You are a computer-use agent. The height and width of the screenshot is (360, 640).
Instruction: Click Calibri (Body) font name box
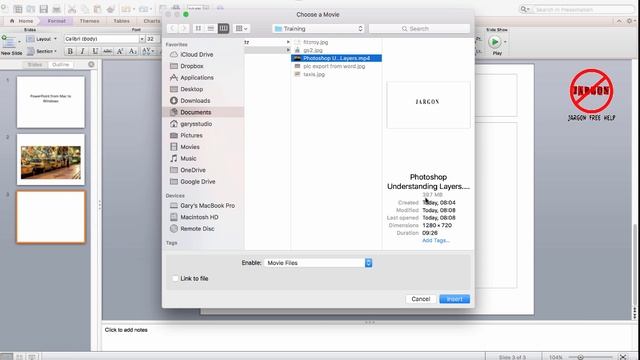click(101, 39)
